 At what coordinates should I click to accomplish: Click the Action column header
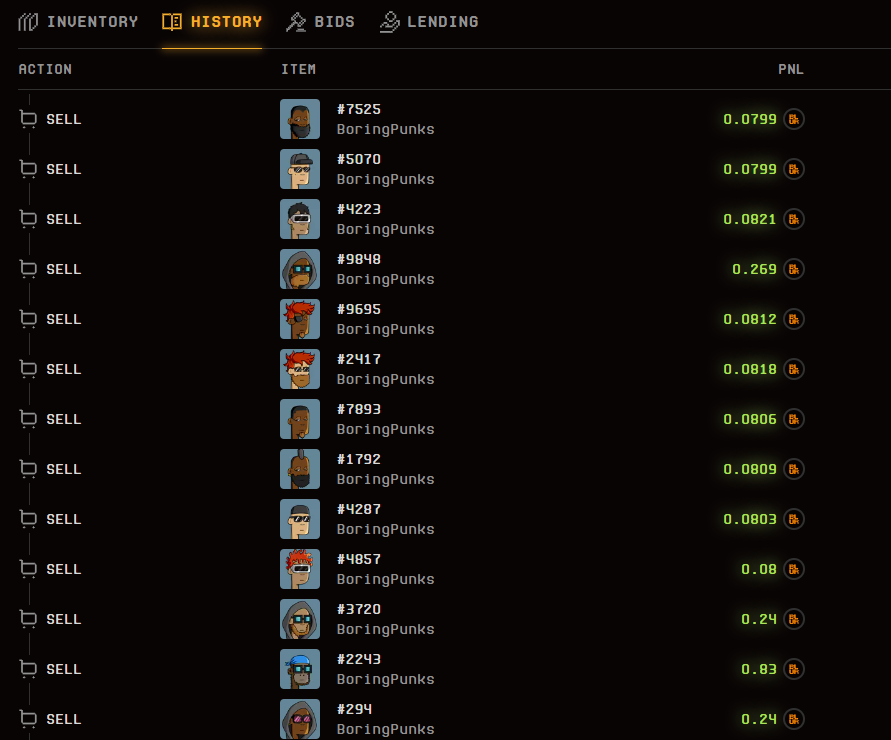click(x=45, y=69)
